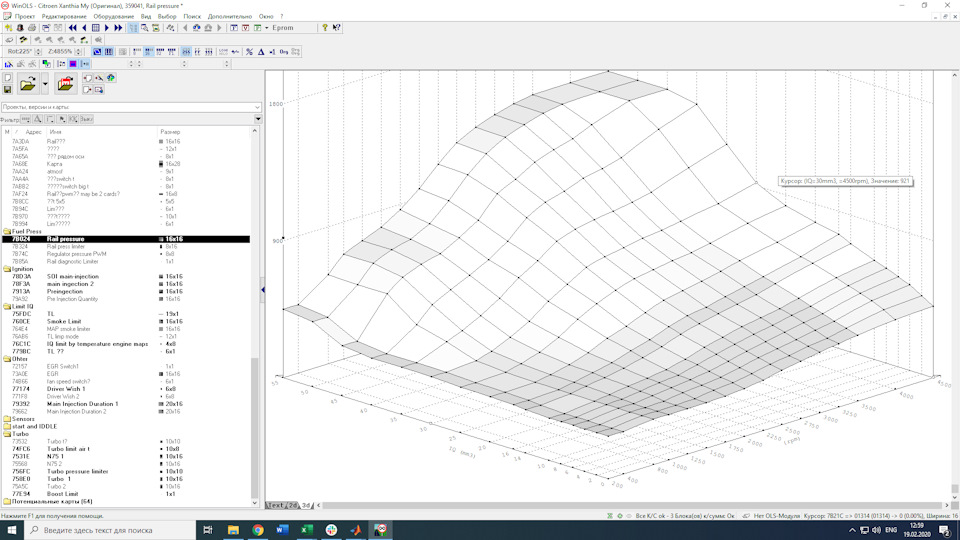The image size is (960, 540).
Task: Open Microsoft Word from the taskbar
Action: 282,530
